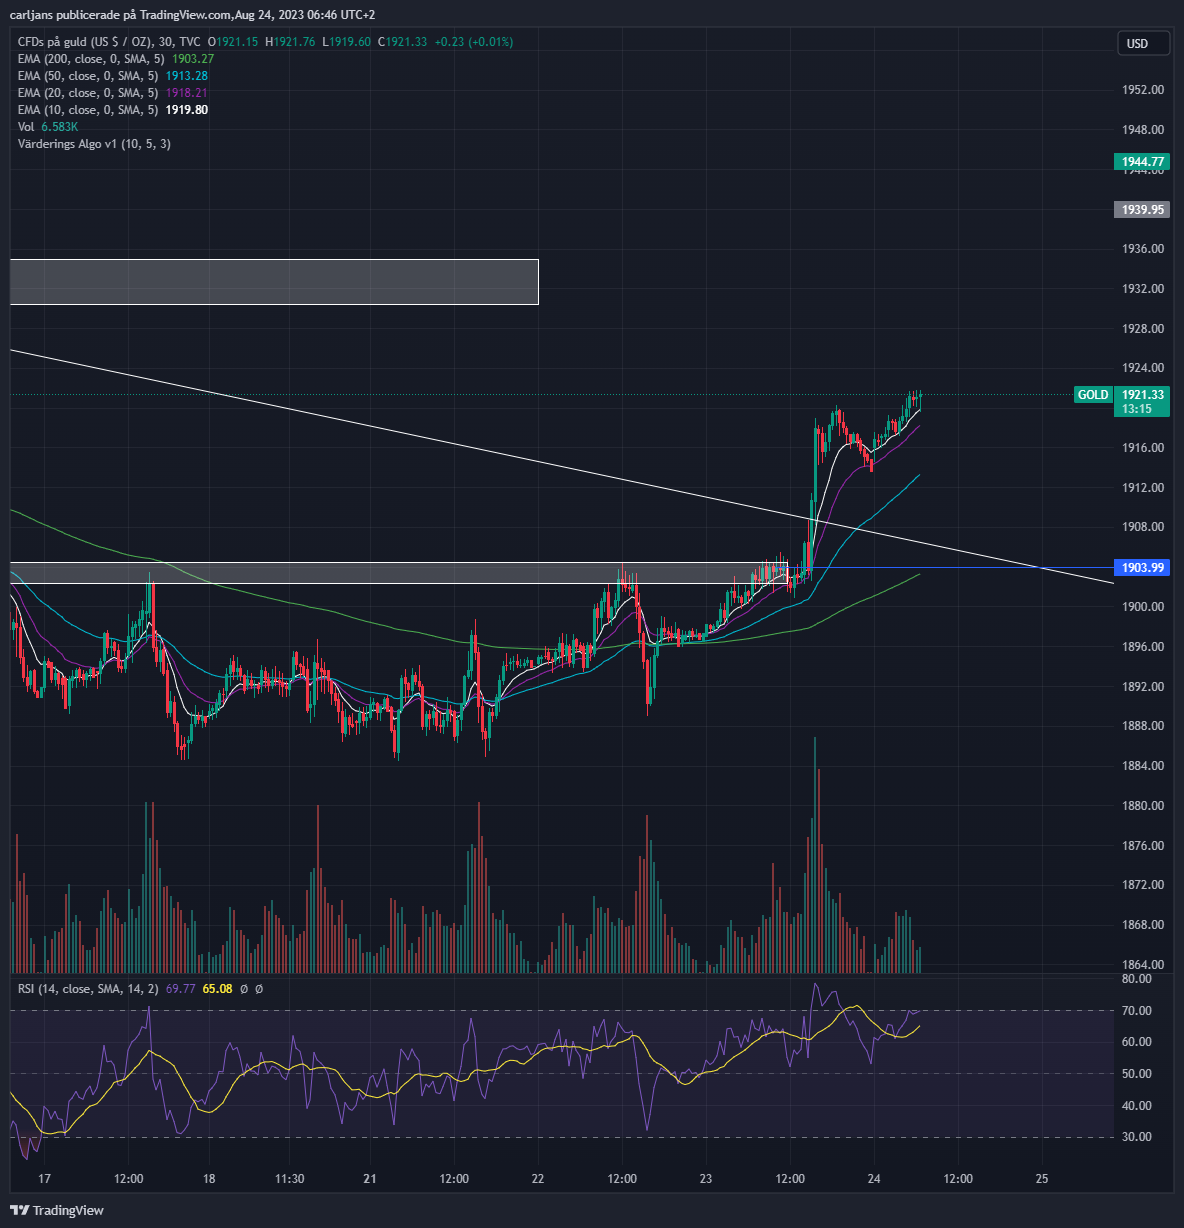Click the GOLD price tag label
Screen dimensions: 1184x1228
point(1093,395)
